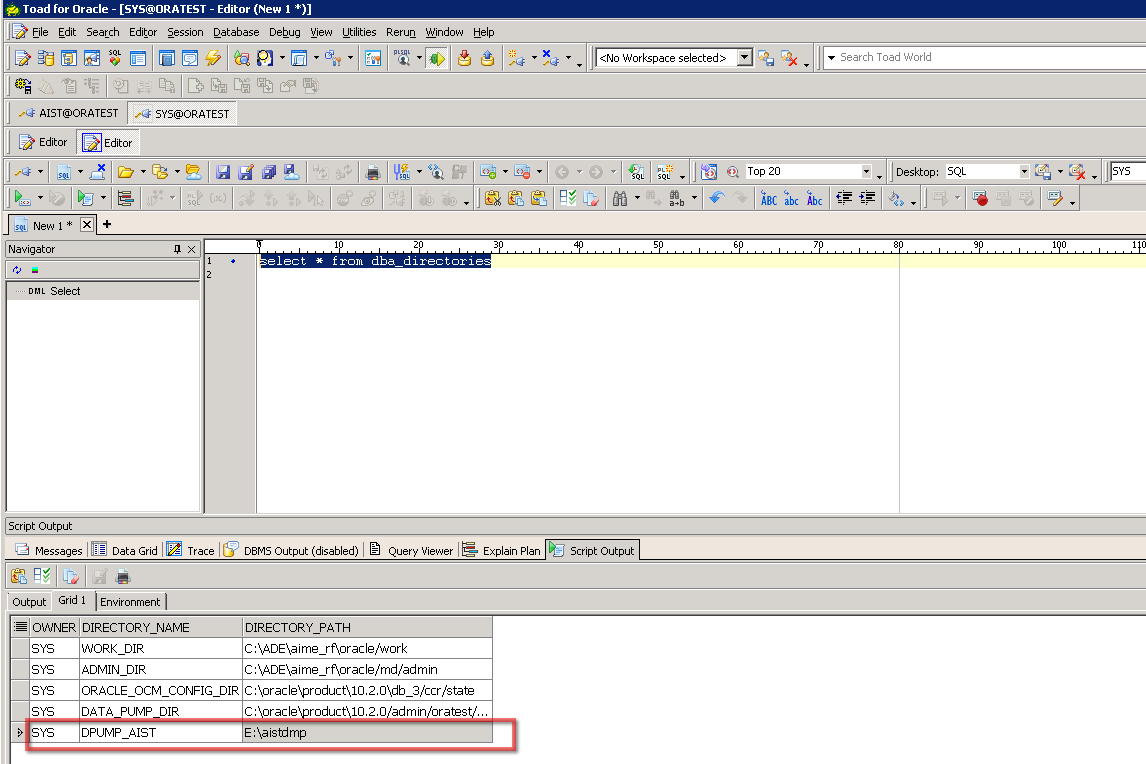1146x764 pixels.
Task: Close the New 1 editor tab
Action: (86, 225)
